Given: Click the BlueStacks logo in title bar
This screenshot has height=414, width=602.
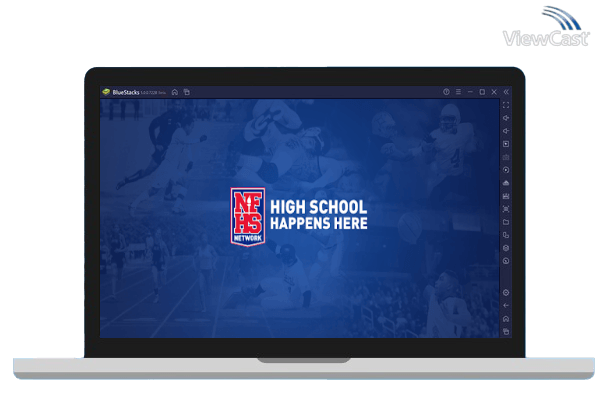Looking at the screenshot, I should click(x=106, y=92).
